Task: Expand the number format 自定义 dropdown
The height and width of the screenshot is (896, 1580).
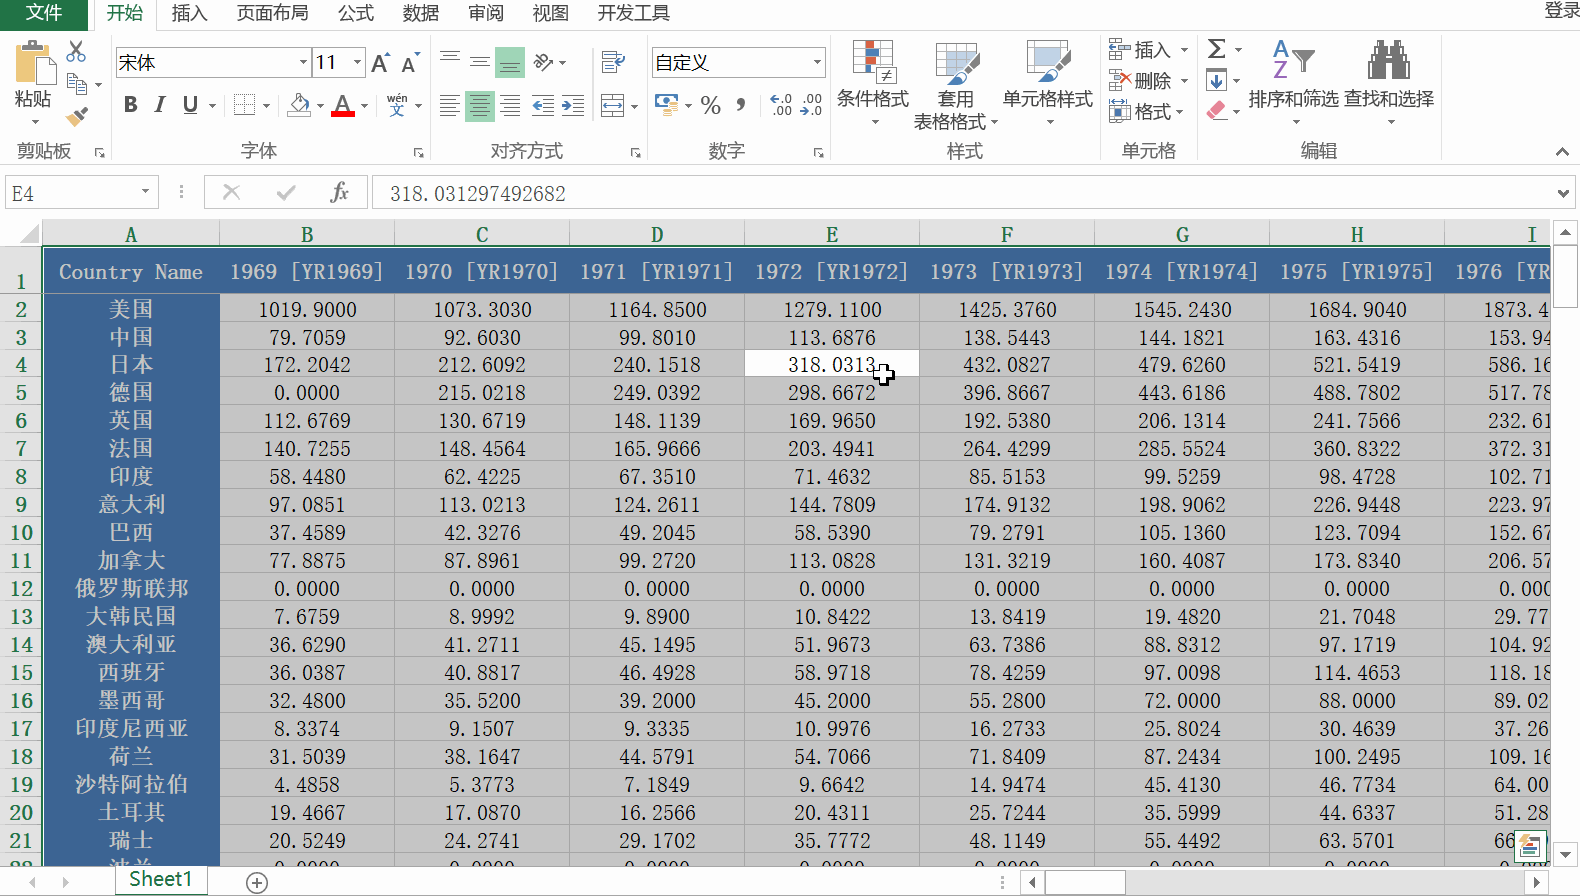Action: (817, 63)
